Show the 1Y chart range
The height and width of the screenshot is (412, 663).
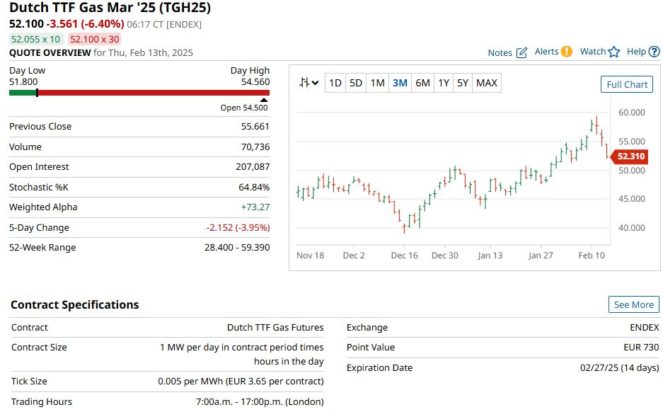pyautogui.click(x=443, y=83)
